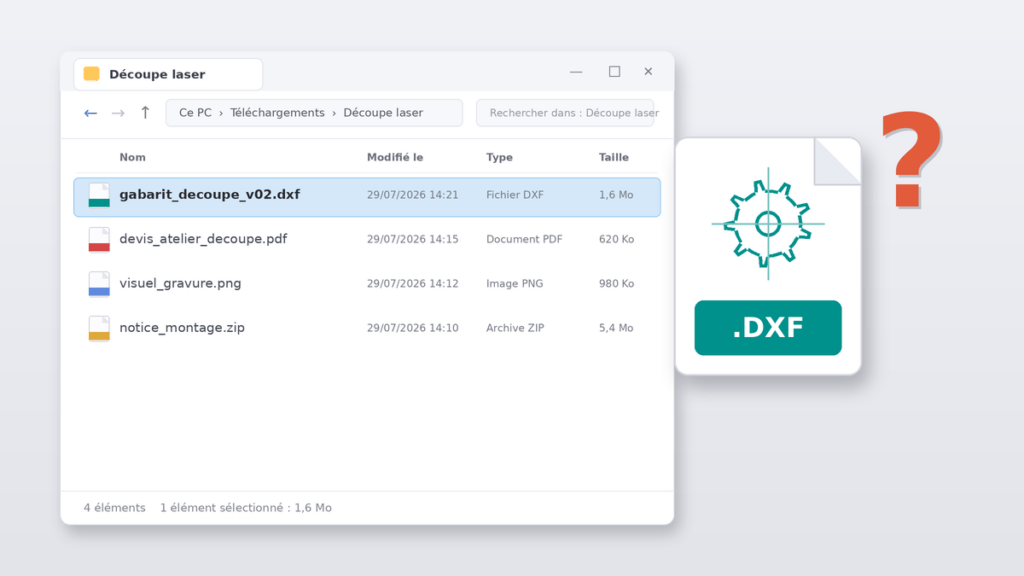This screenshot has height=576, width=1024.
Task: Sort by the Taille column header
Action: tap(614, 157)
